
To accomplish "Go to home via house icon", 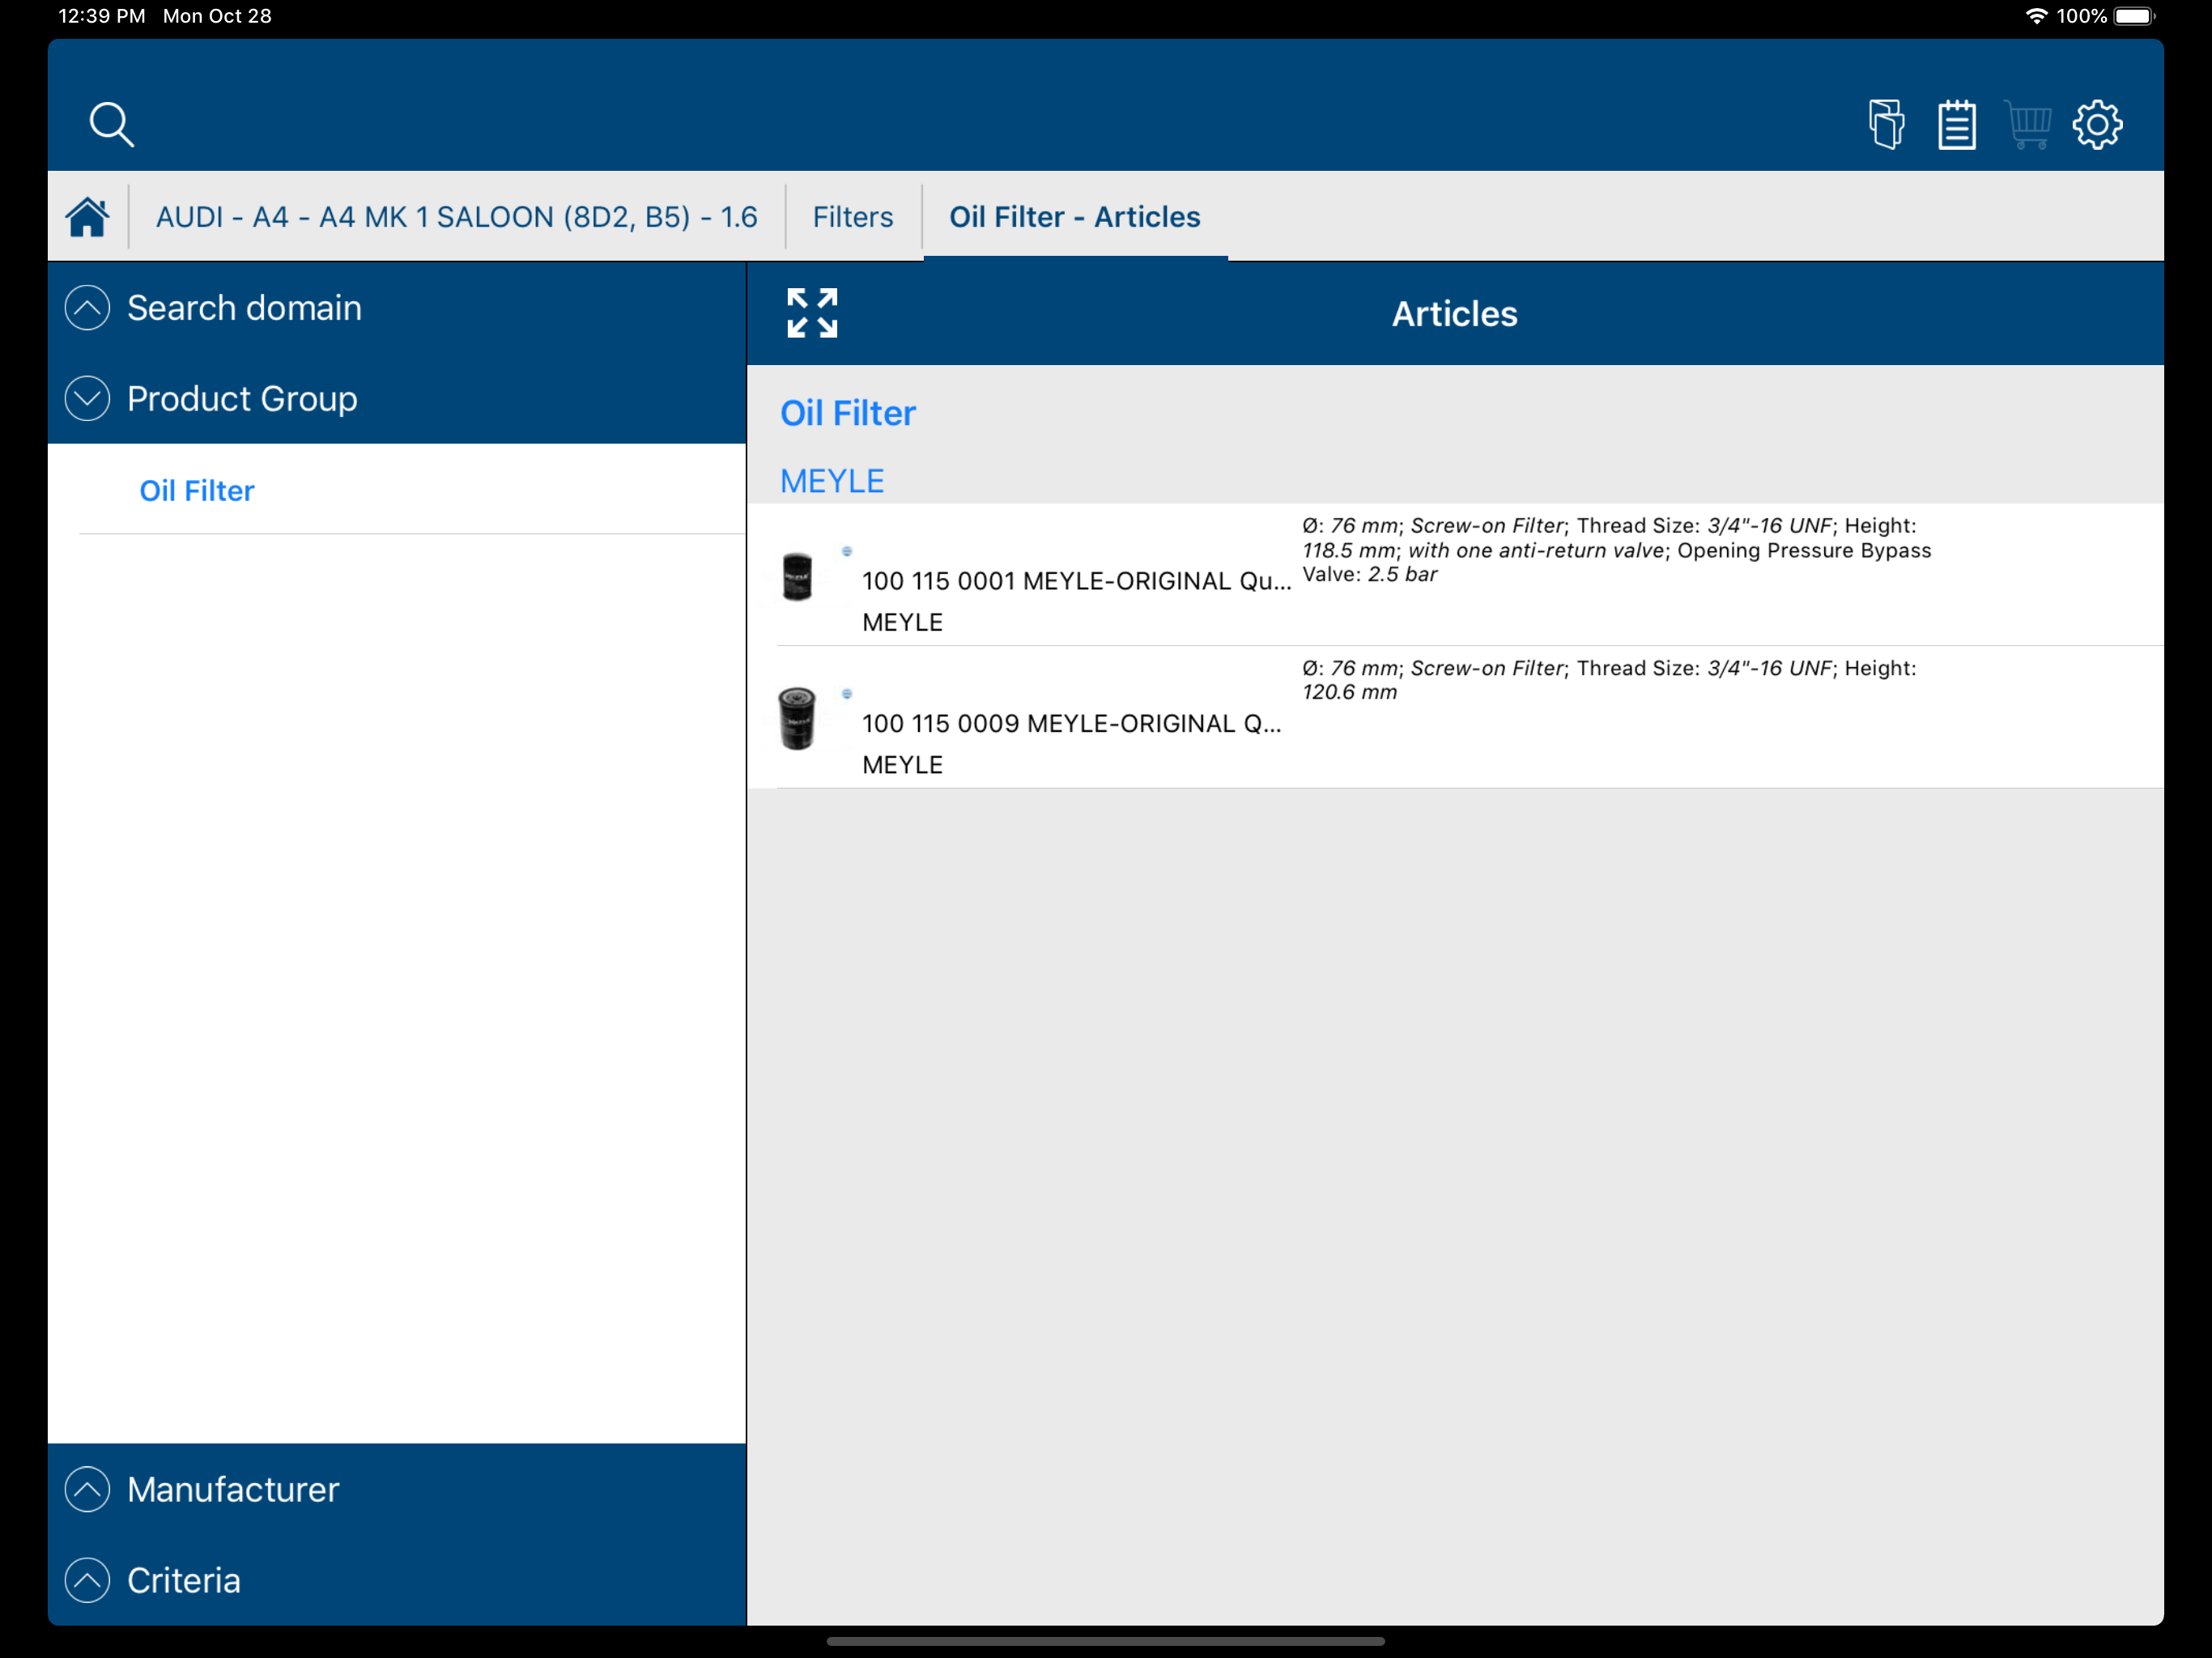I will click(x=88, y=217).
